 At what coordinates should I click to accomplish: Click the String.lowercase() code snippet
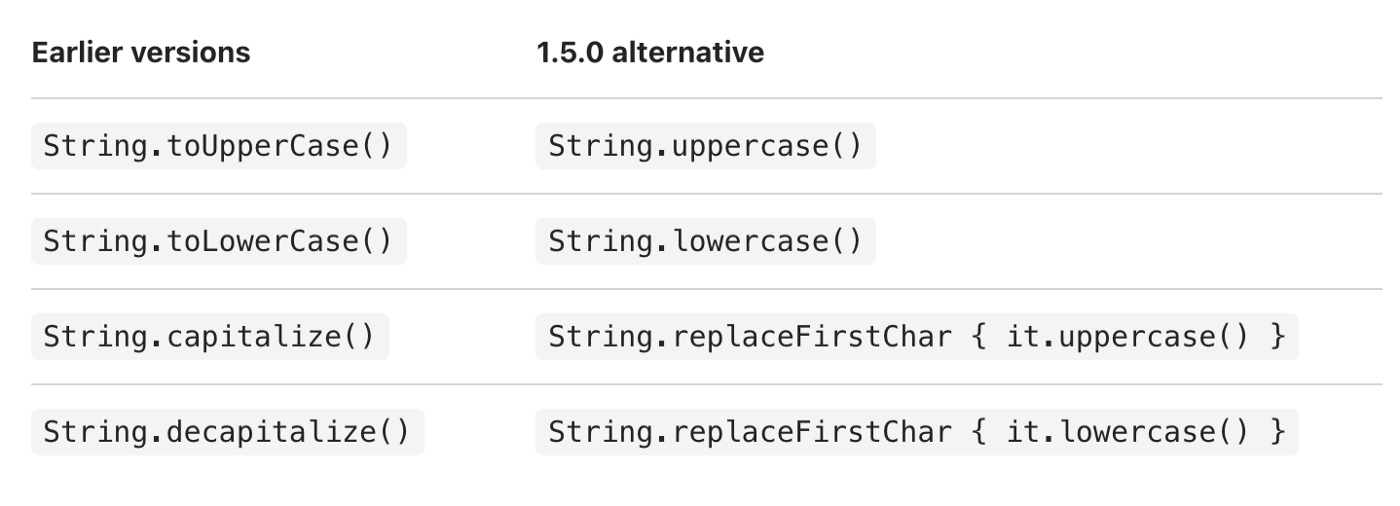[705, 242]
